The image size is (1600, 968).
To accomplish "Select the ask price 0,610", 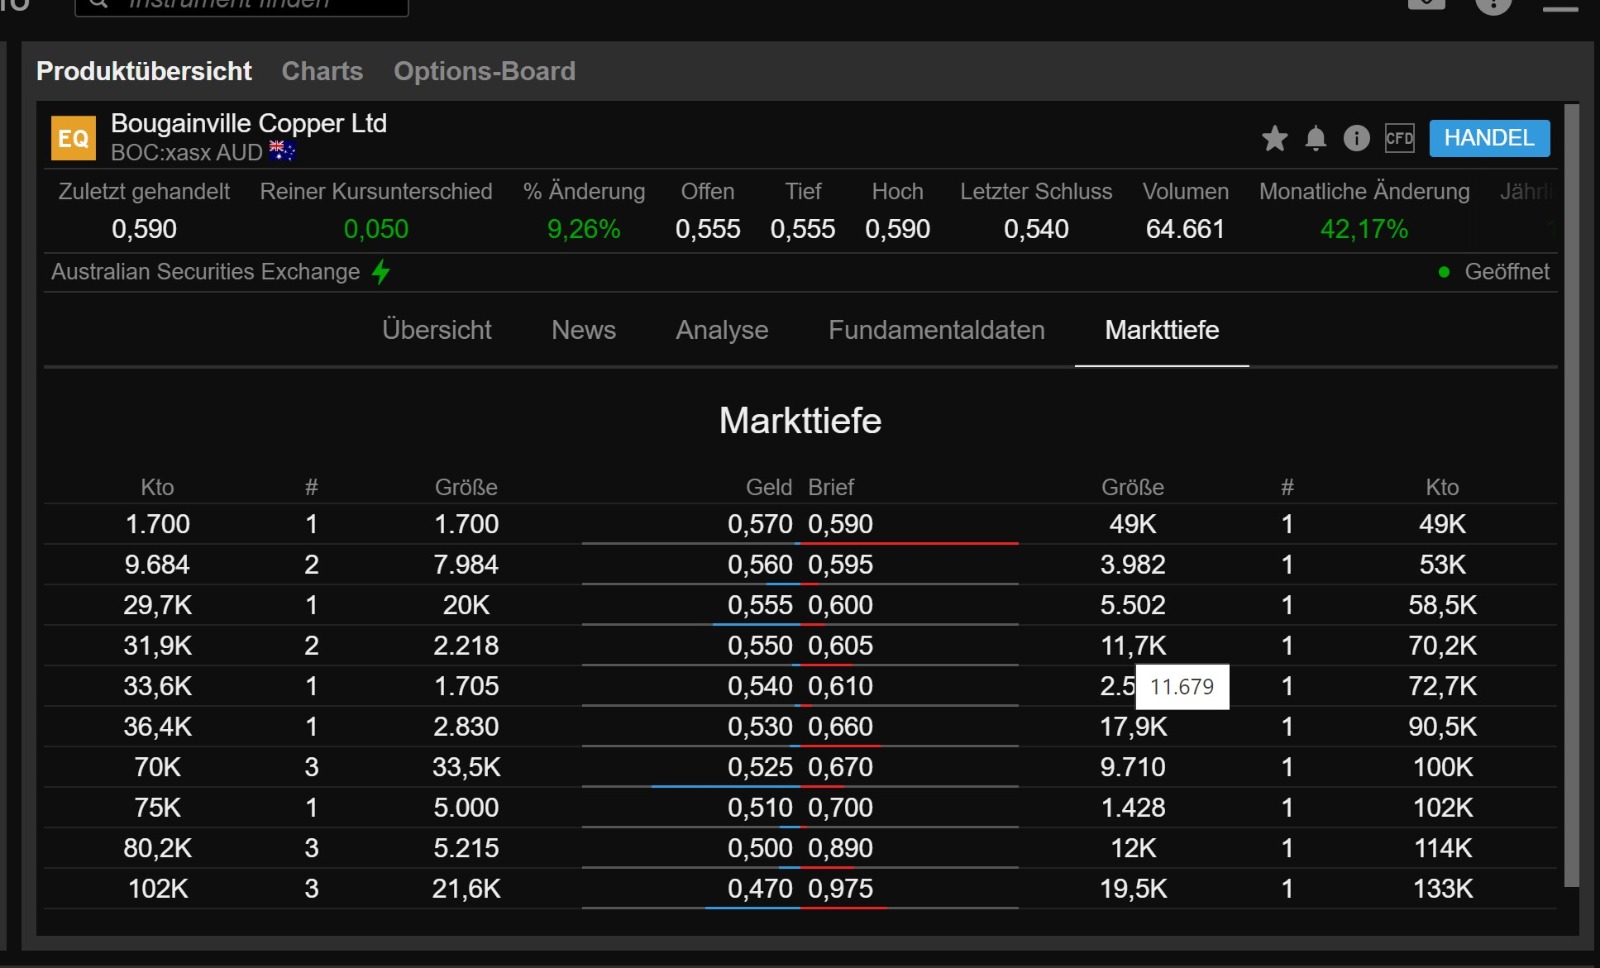I will (841, 686).
